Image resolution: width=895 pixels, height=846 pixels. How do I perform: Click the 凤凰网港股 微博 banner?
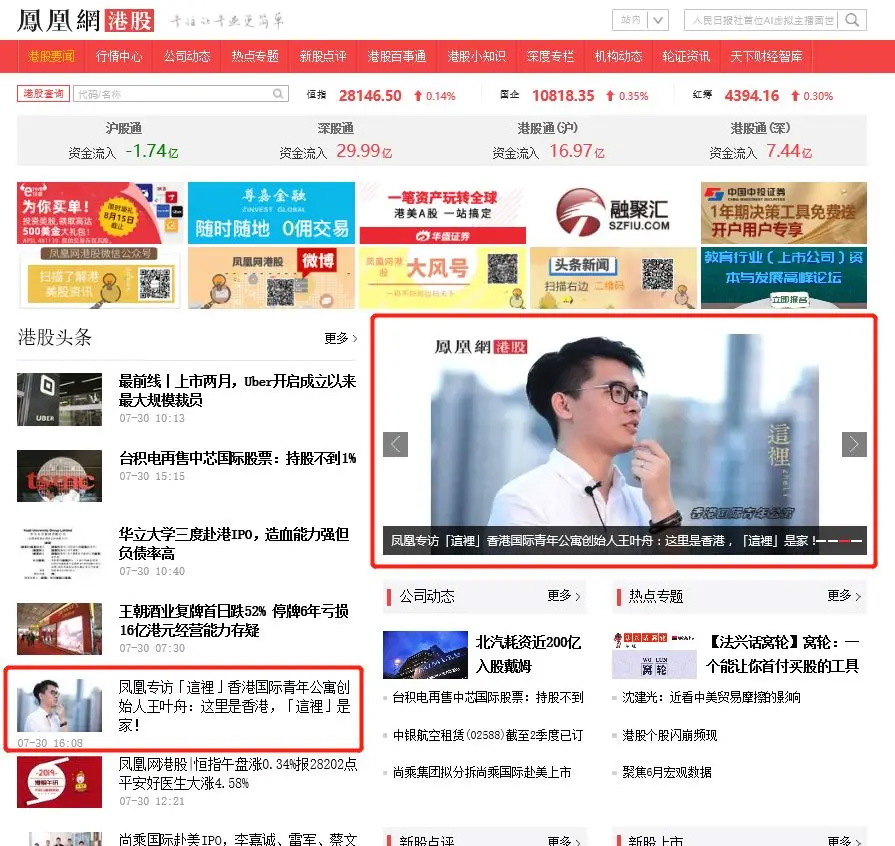pyautogui.click(x=271, y=278)
